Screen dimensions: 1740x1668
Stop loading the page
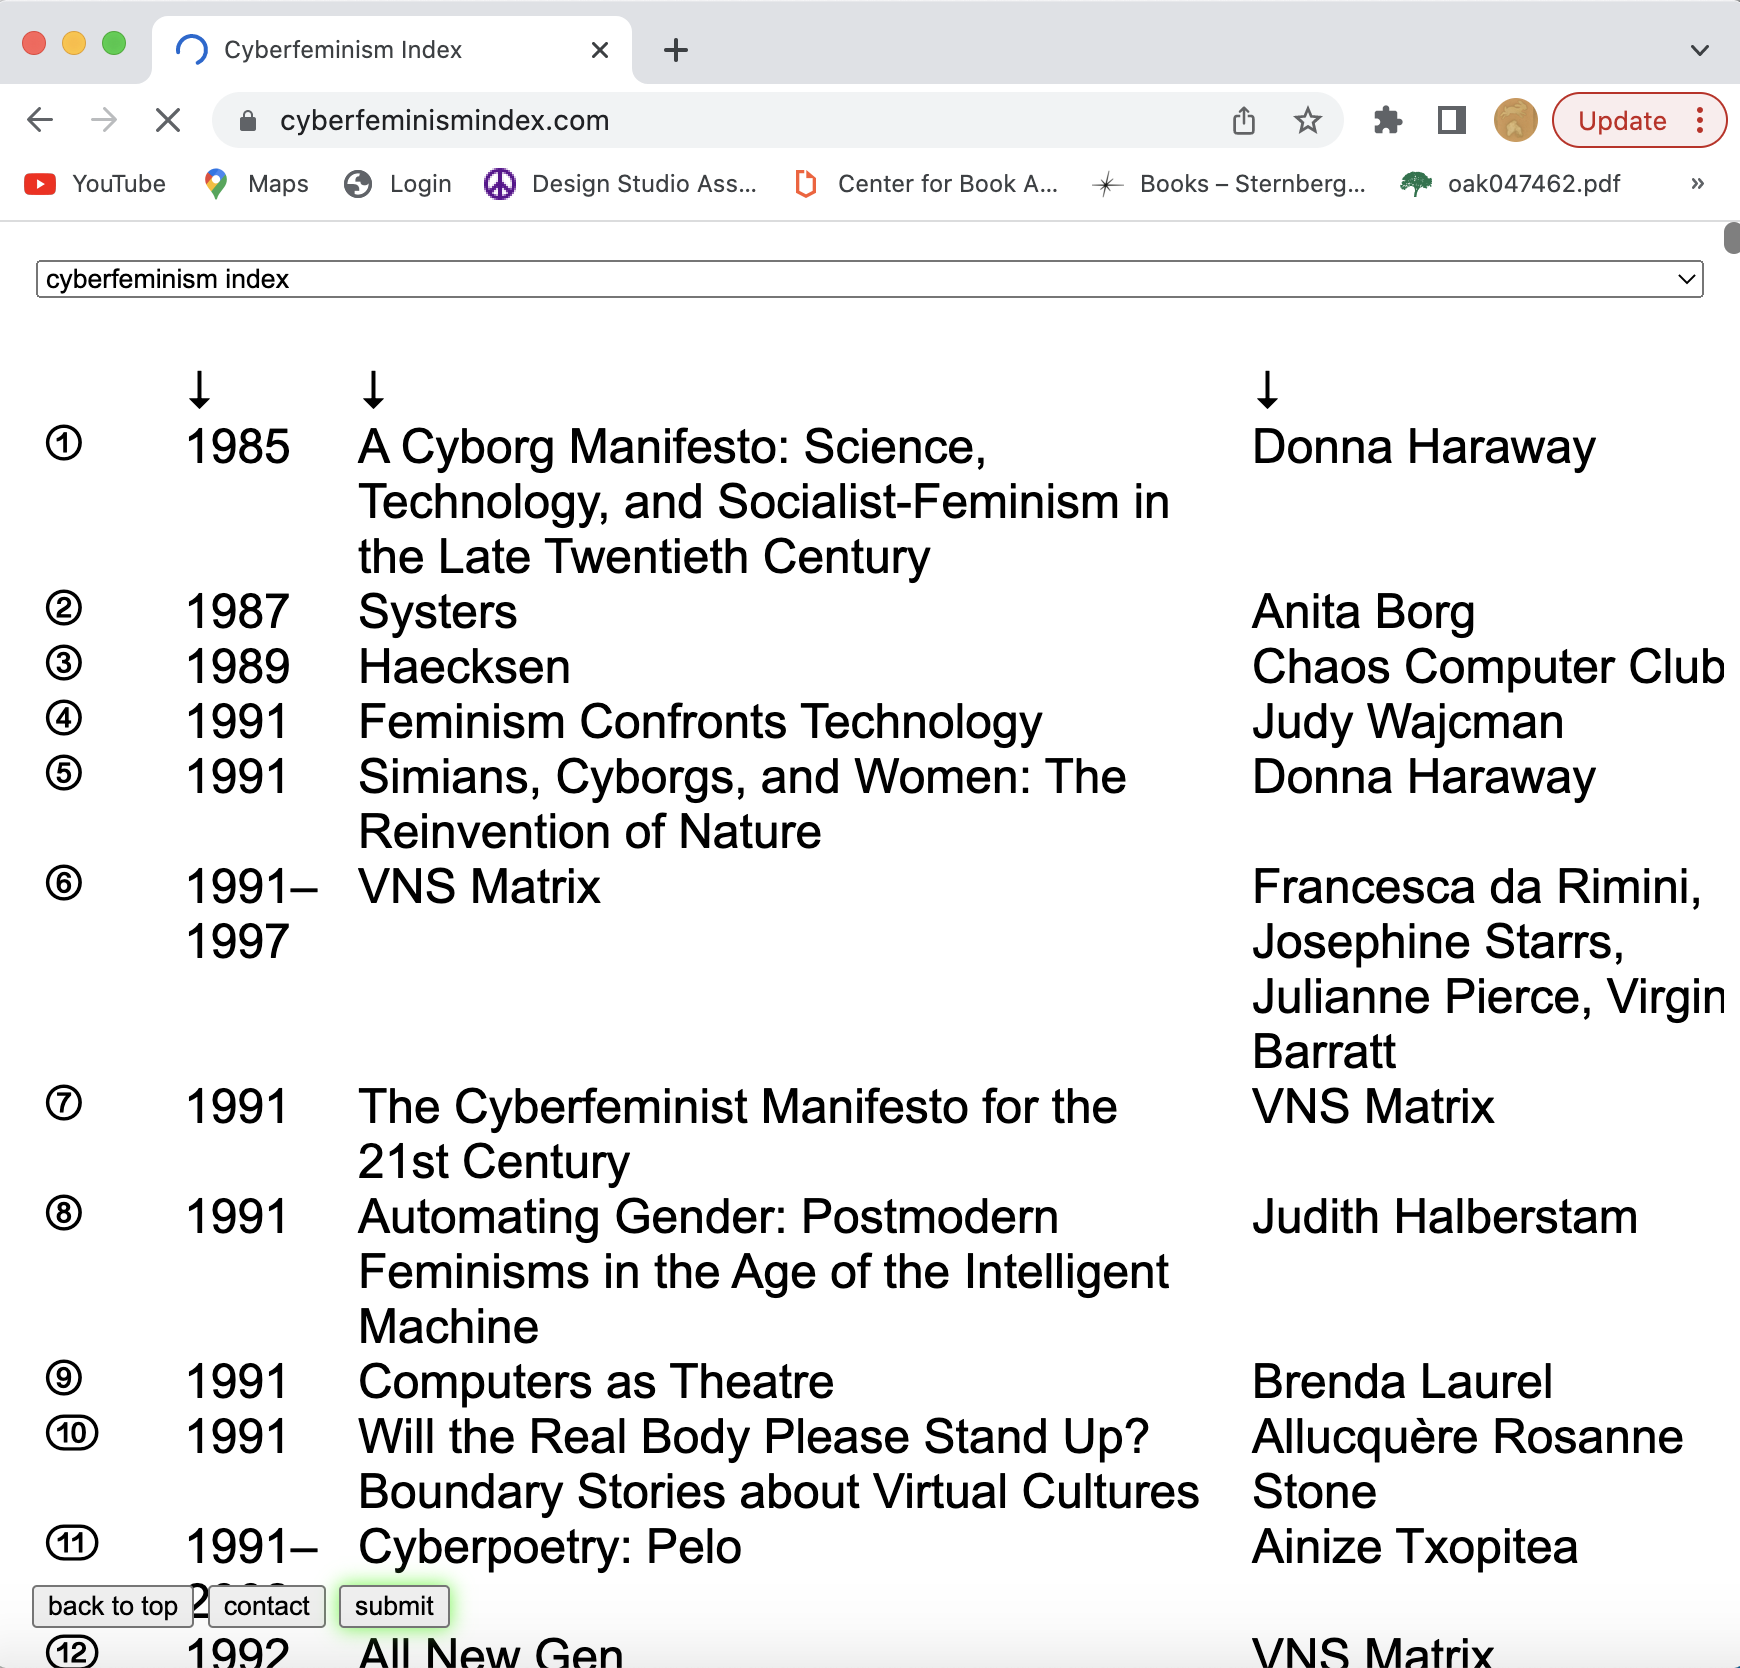pos(168,120)
